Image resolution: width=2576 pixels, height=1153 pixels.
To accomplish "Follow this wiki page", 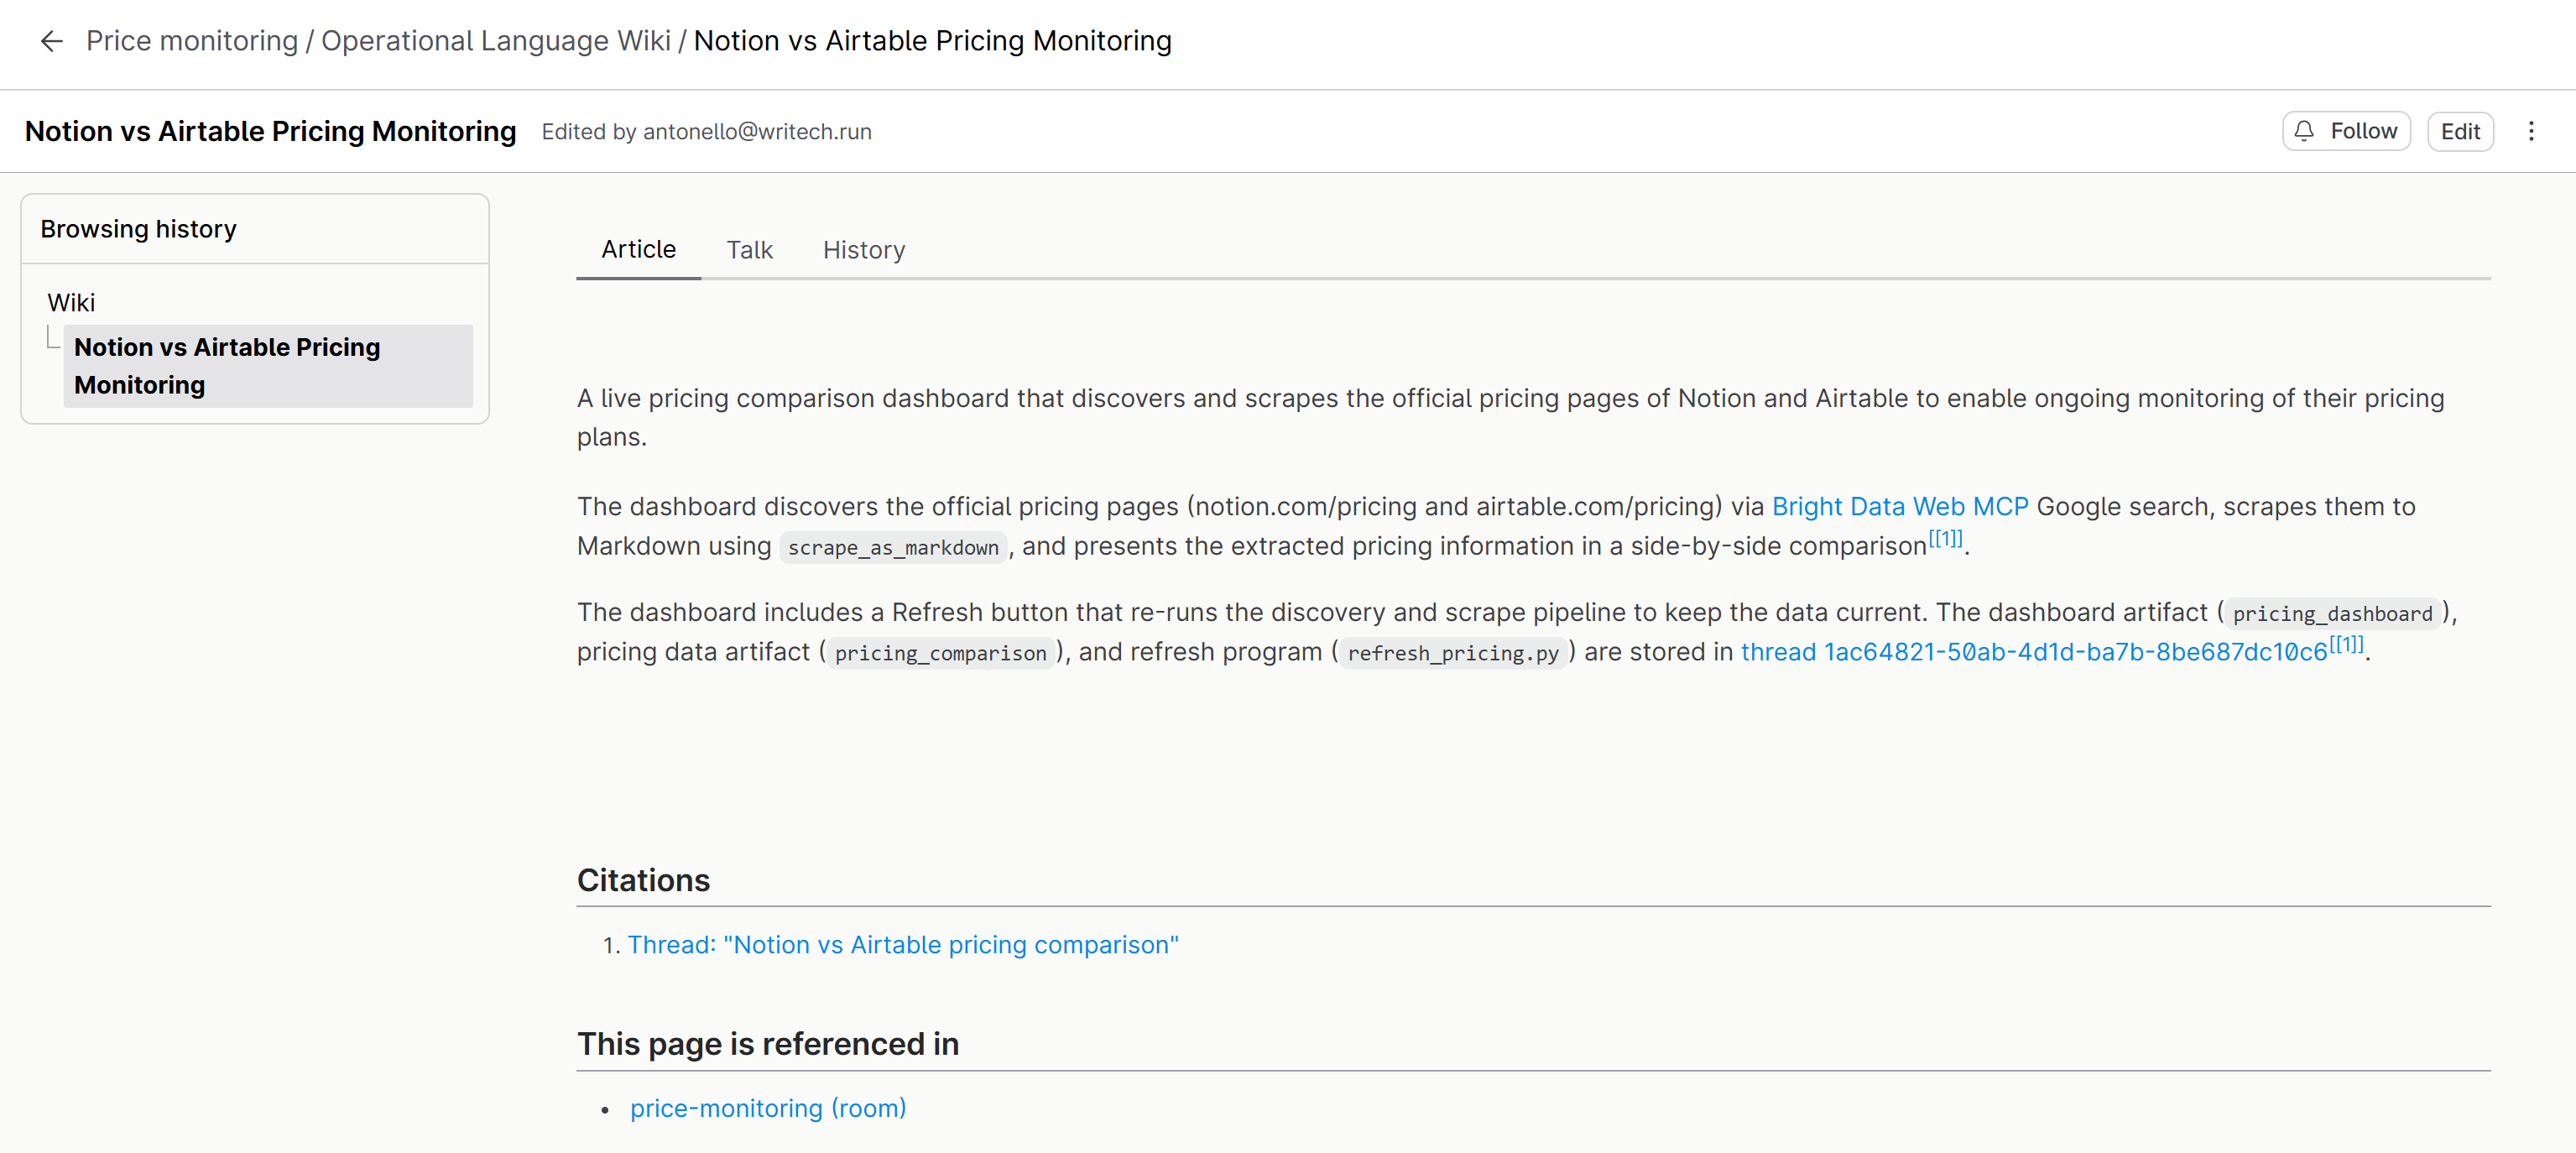I will point(2346,131).
